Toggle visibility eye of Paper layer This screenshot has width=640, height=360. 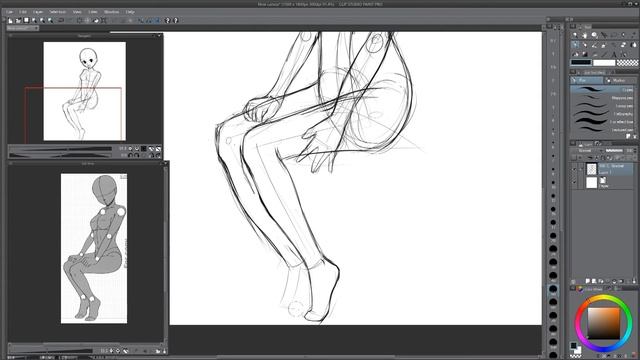[x=574, y=182]
